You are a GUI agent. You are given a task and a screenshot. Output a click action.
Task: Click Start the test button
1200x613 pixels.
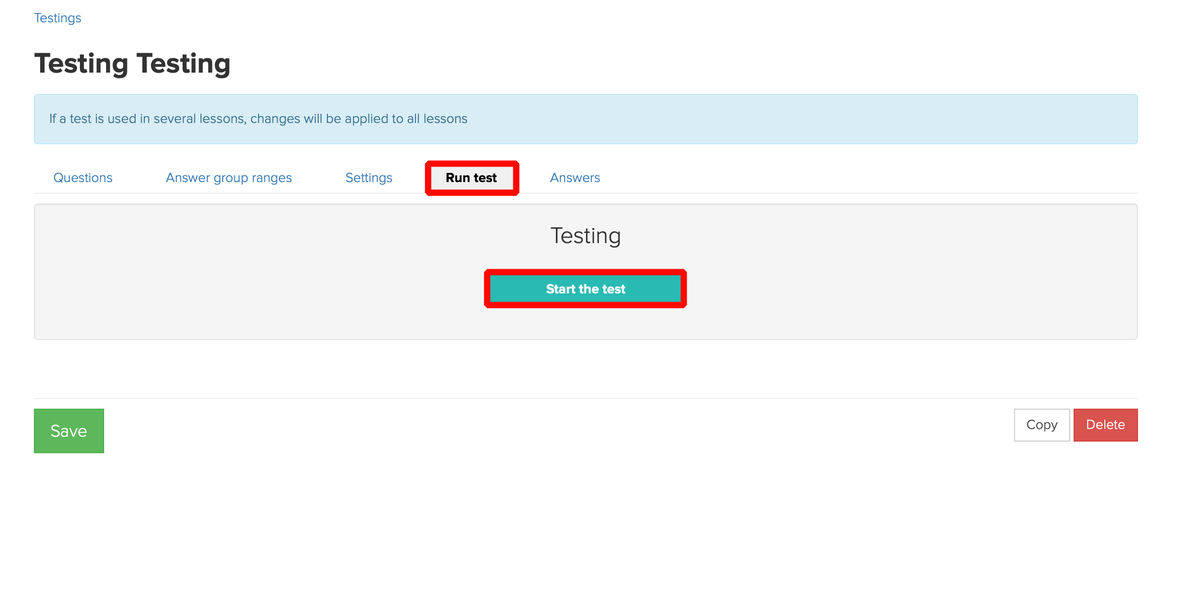coord(585,288)
